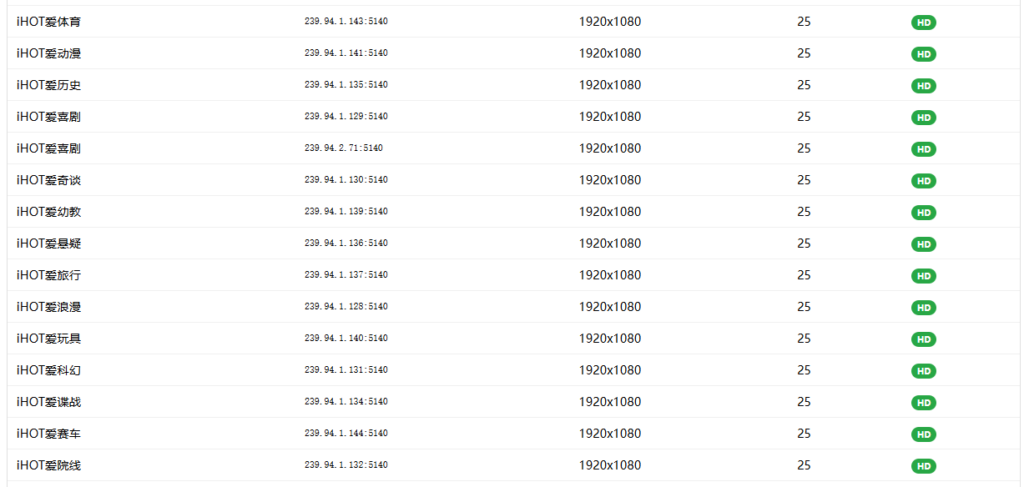
Task: Click the address 239.94.2.71:5140
Action: click(x=343, y=148)
